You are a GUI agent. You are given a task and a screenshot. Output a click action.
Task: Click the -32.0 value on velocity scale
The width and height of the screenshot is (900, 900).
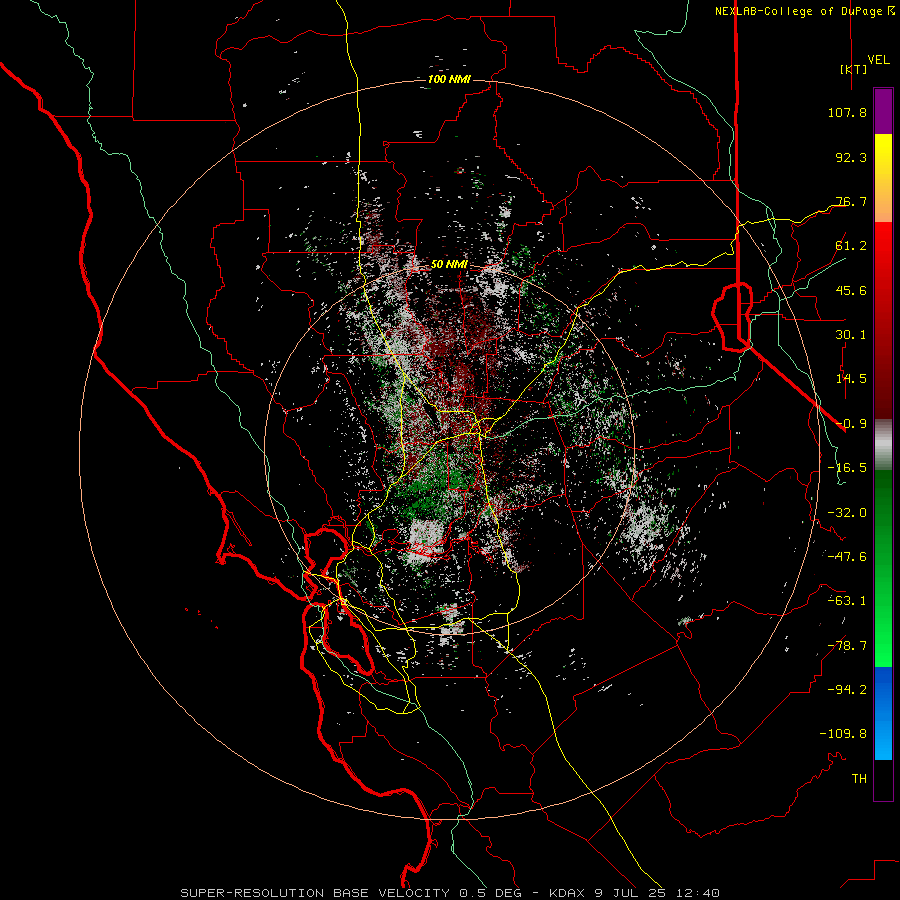tap(847, 513)
